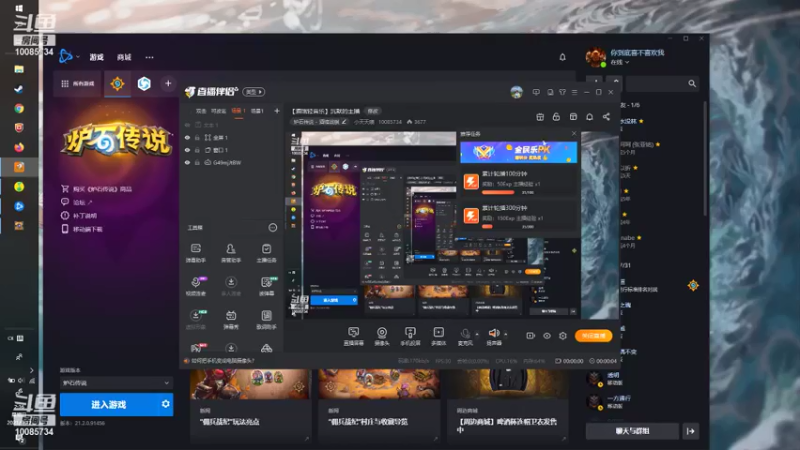
Task: Open the 游戏 tab in Battle.net
Action: click(96, 57)
